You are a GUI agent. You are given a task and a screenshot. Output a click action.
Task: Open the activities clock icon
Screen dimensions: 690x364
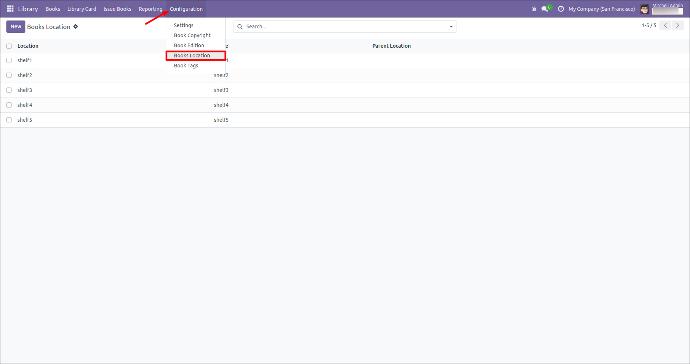(x=561, y=9)
